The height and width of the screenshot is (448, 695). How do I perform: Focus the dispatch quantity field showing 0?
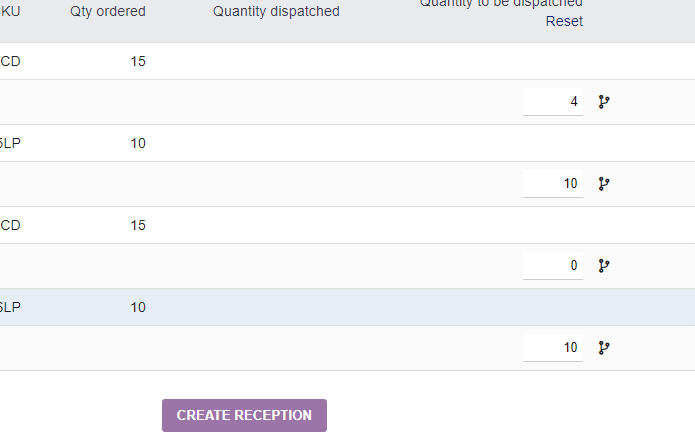(x=553, y=266)
